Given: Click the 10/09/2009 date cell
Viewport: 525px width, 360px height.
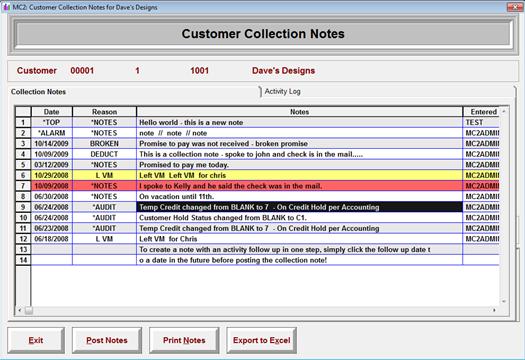Looking at the screenshot, I should point(52,154).
